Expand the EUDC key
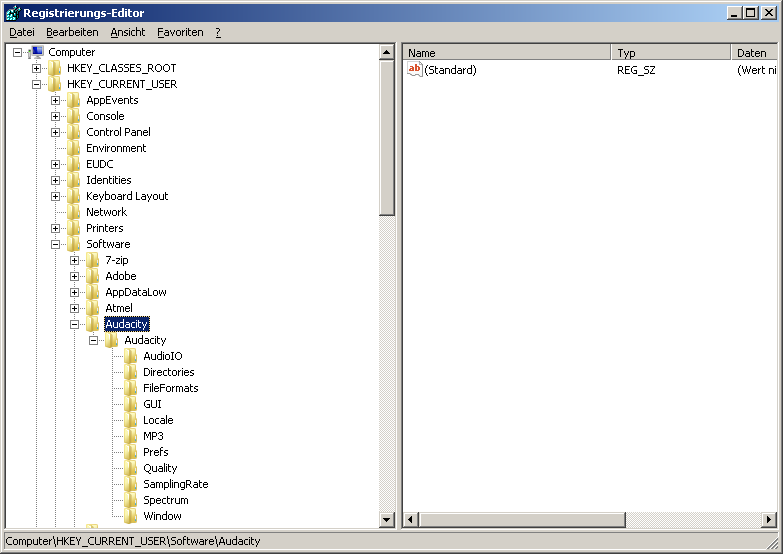Viewport: 783px width, 554px height. (x=55, y=164)
